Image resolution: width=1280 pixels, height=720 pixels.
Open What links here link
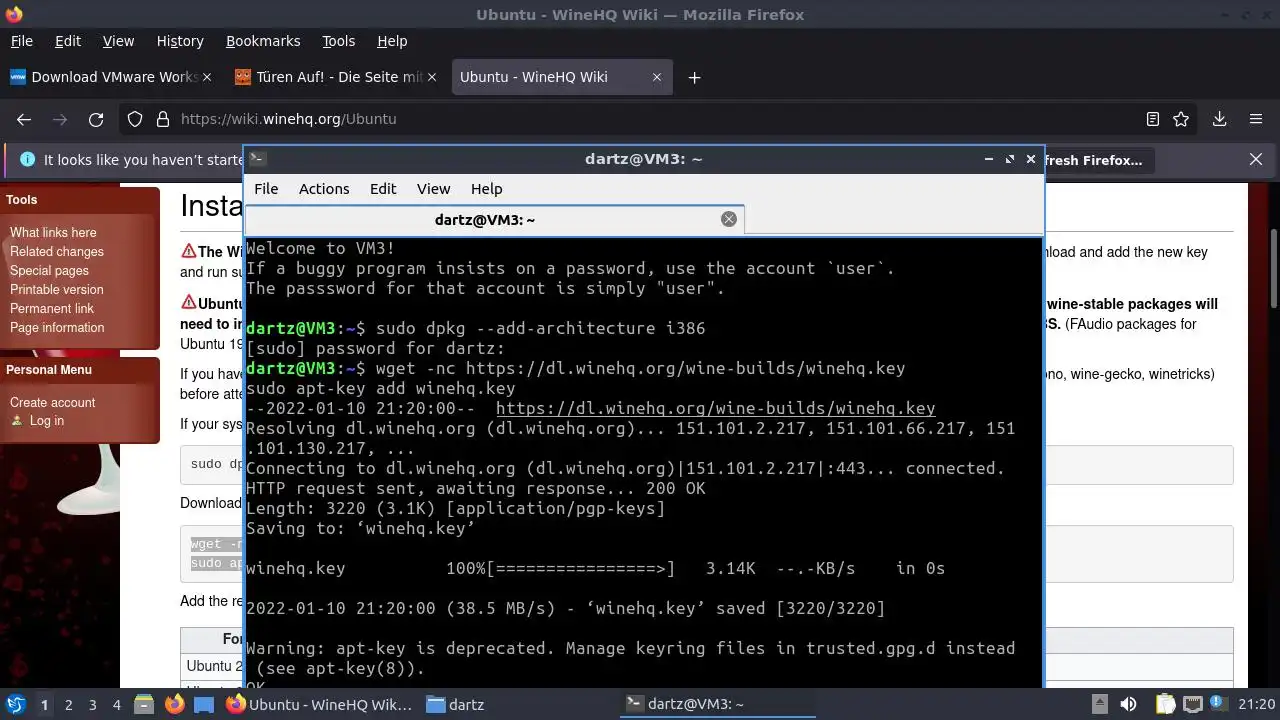[53, 232]
